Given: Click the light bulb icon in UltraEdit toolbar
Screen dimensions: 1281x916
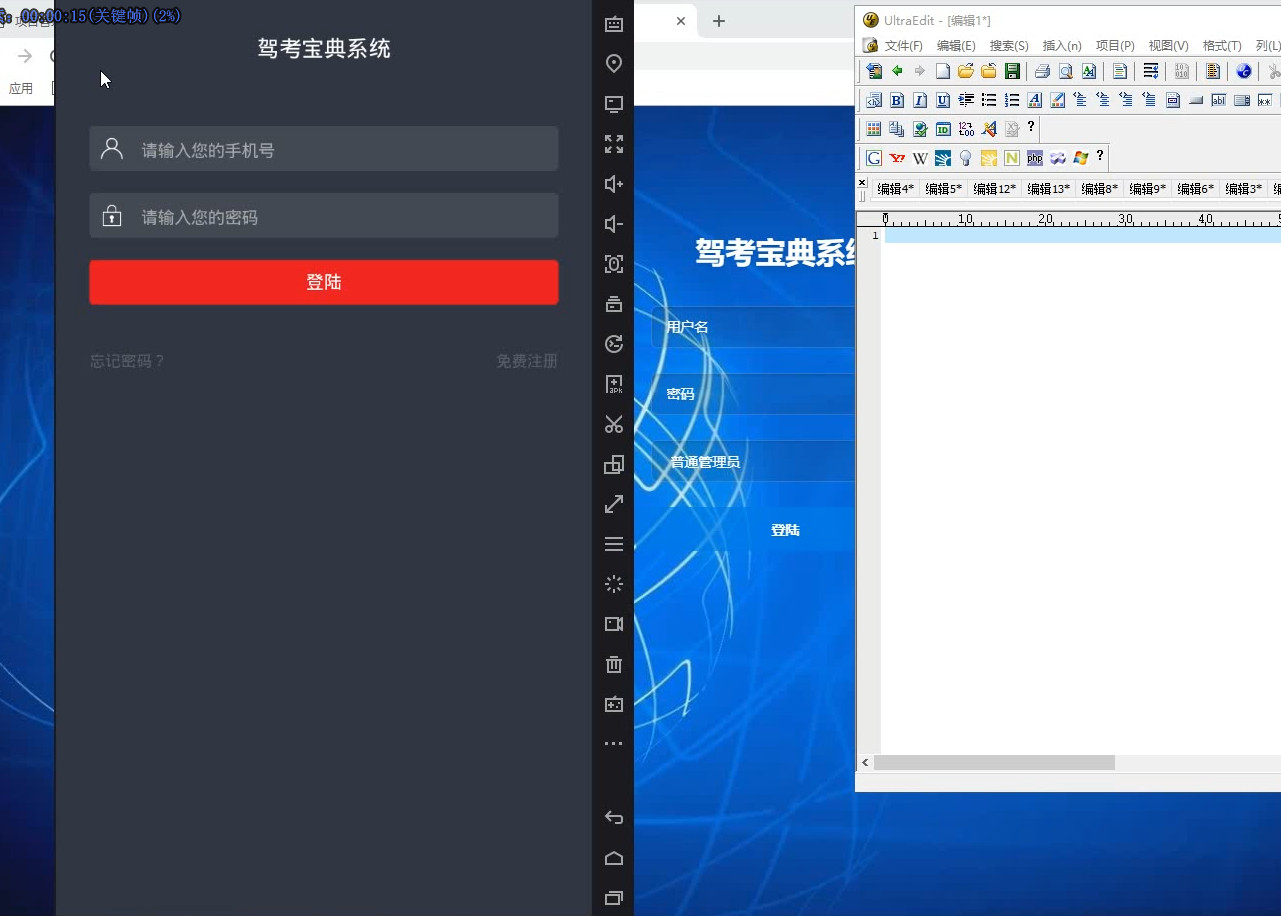Looking at the screenshot, I should [966, 158].
